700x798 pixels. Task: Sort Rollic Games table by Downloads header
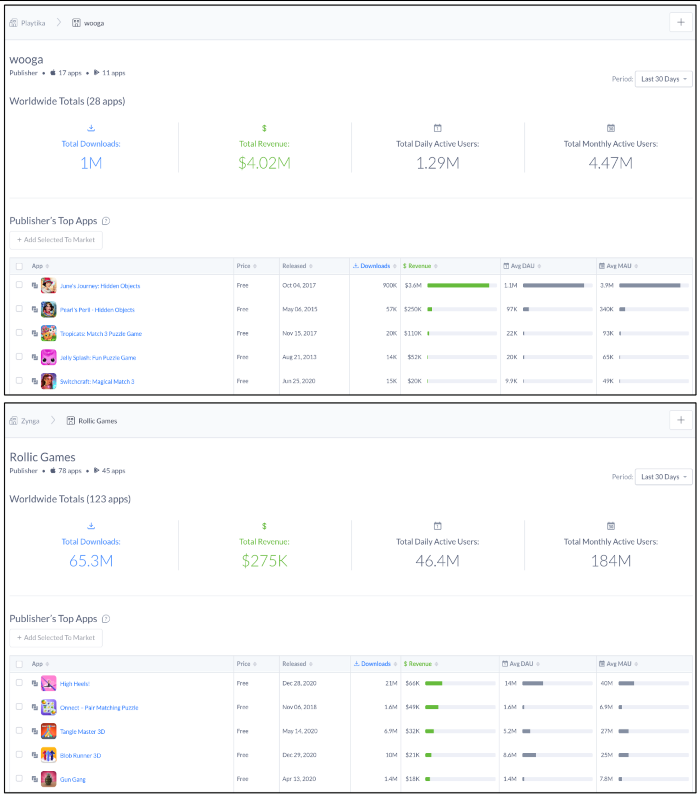(374, 663)
